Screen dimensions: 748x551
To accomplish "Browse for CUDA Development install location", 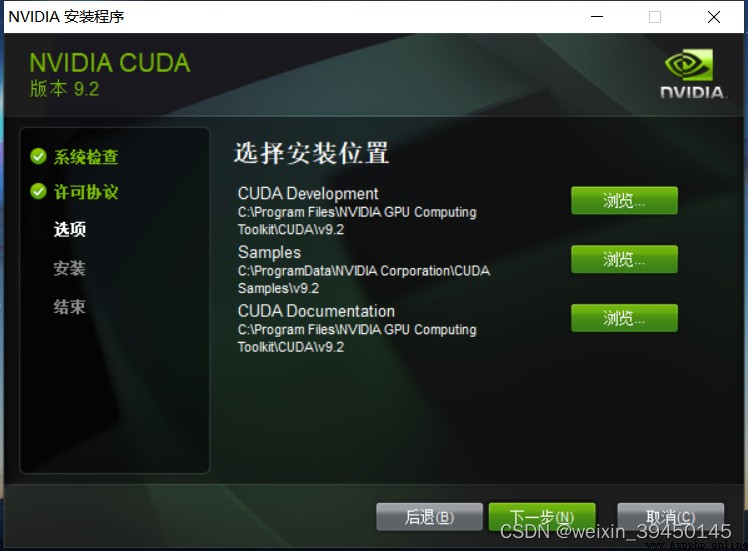I will pyautogui.click(x=624, y=200).
